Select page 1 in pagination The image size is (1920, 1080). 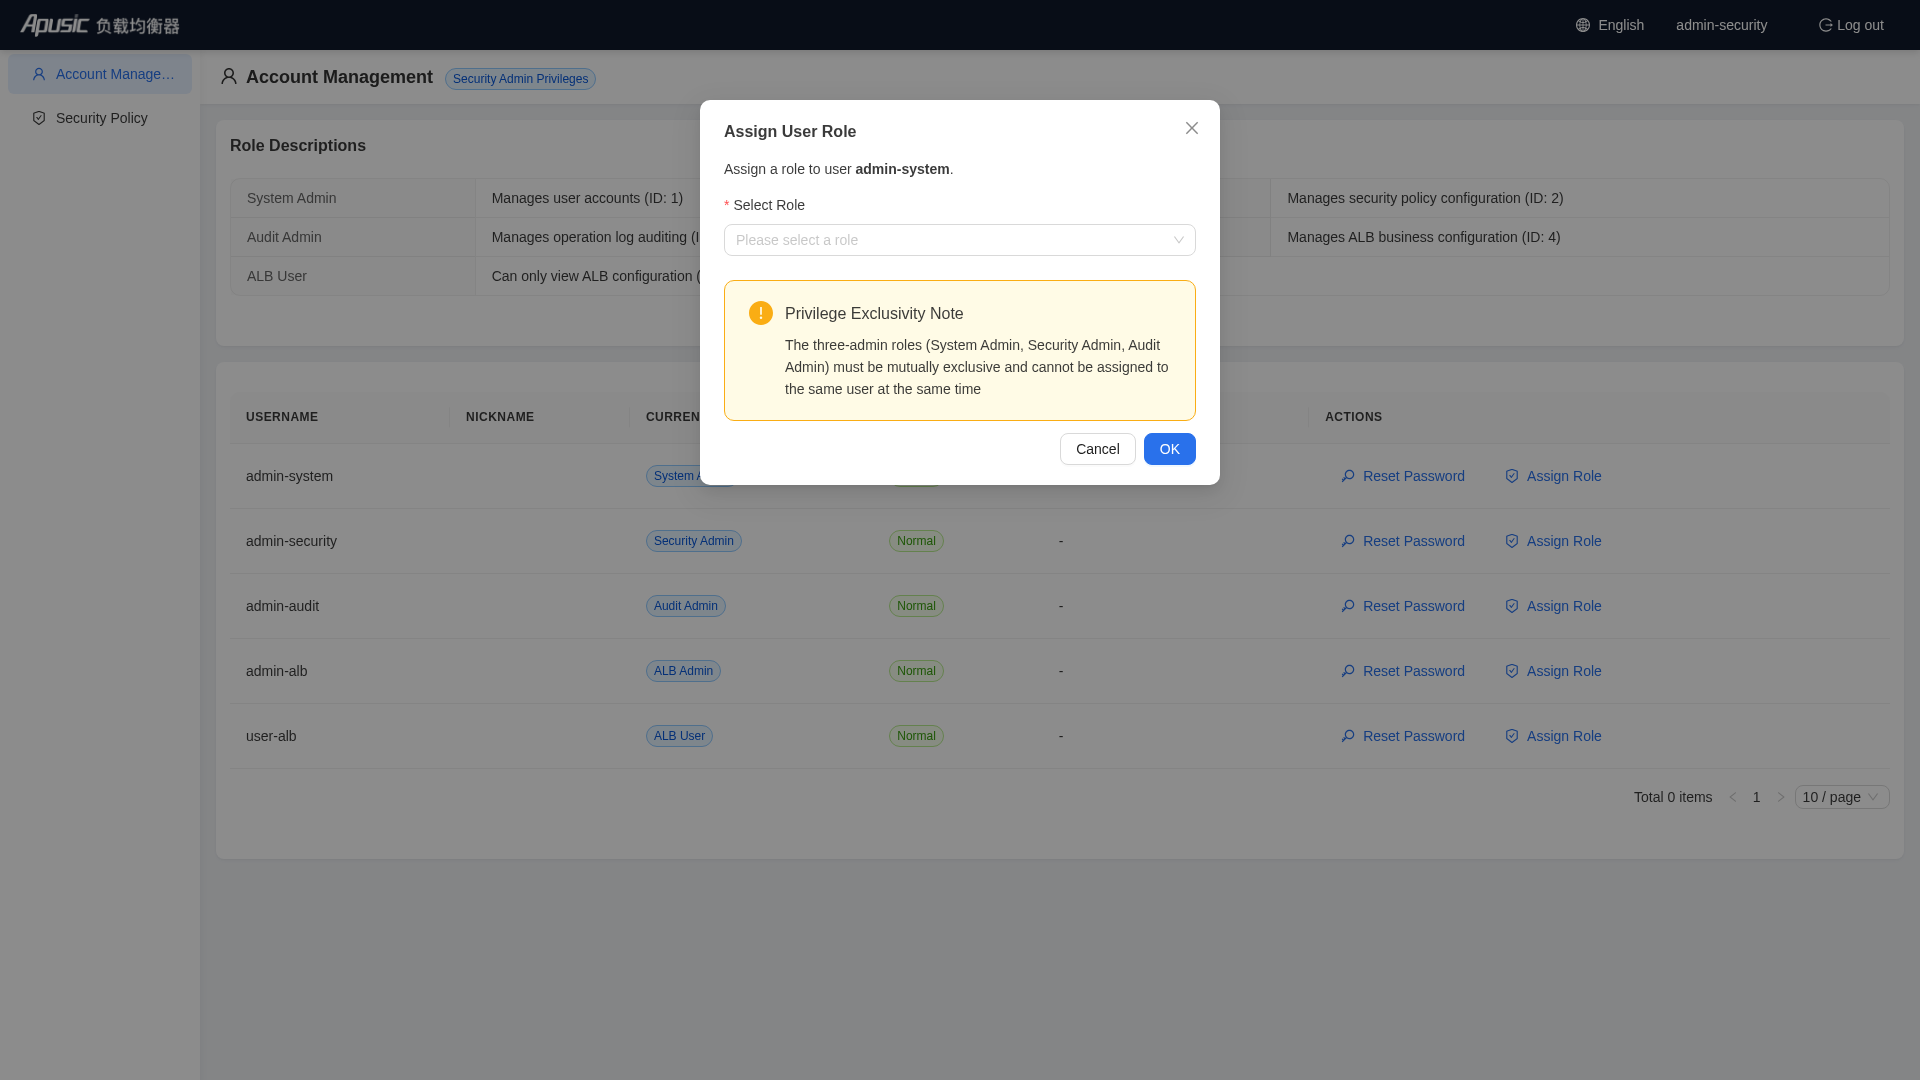[x=1757, y=797]
